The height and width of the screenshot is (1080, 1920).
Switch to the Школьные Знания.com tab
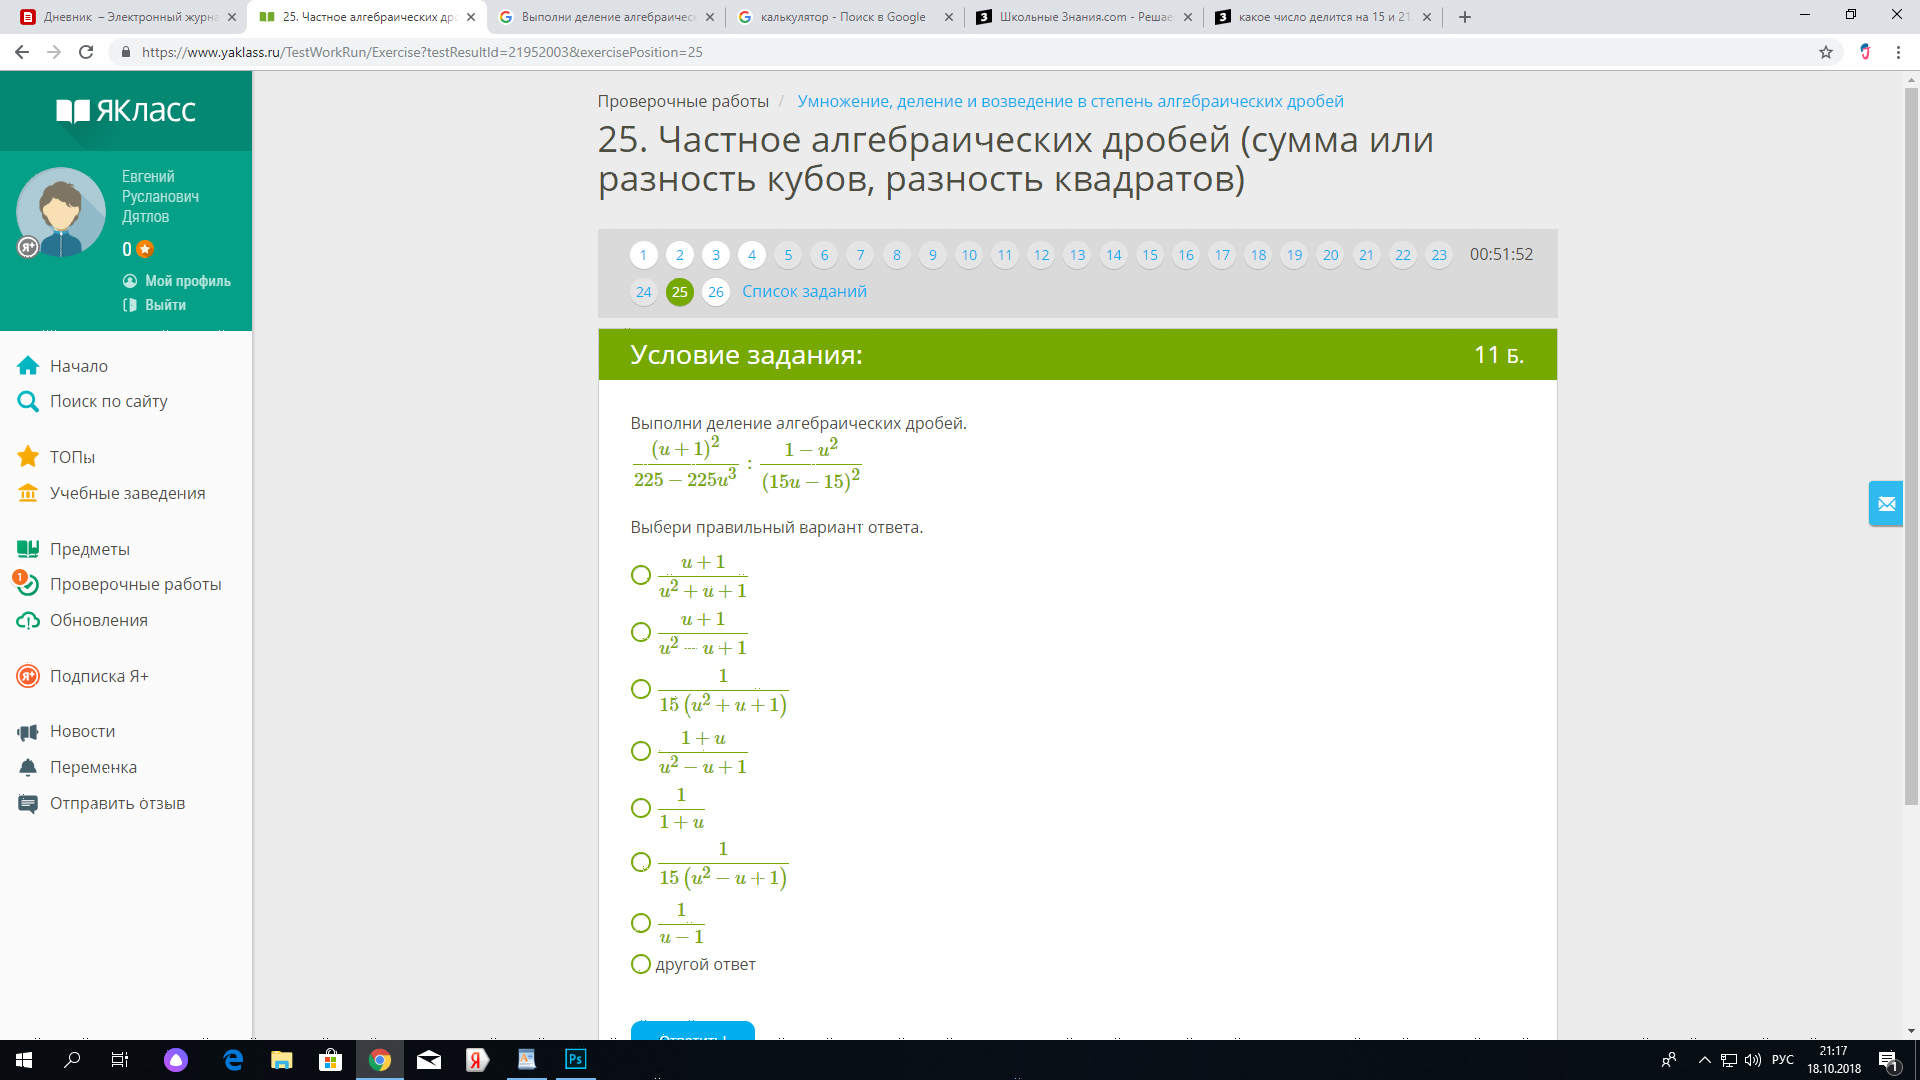click(1085, 17)
